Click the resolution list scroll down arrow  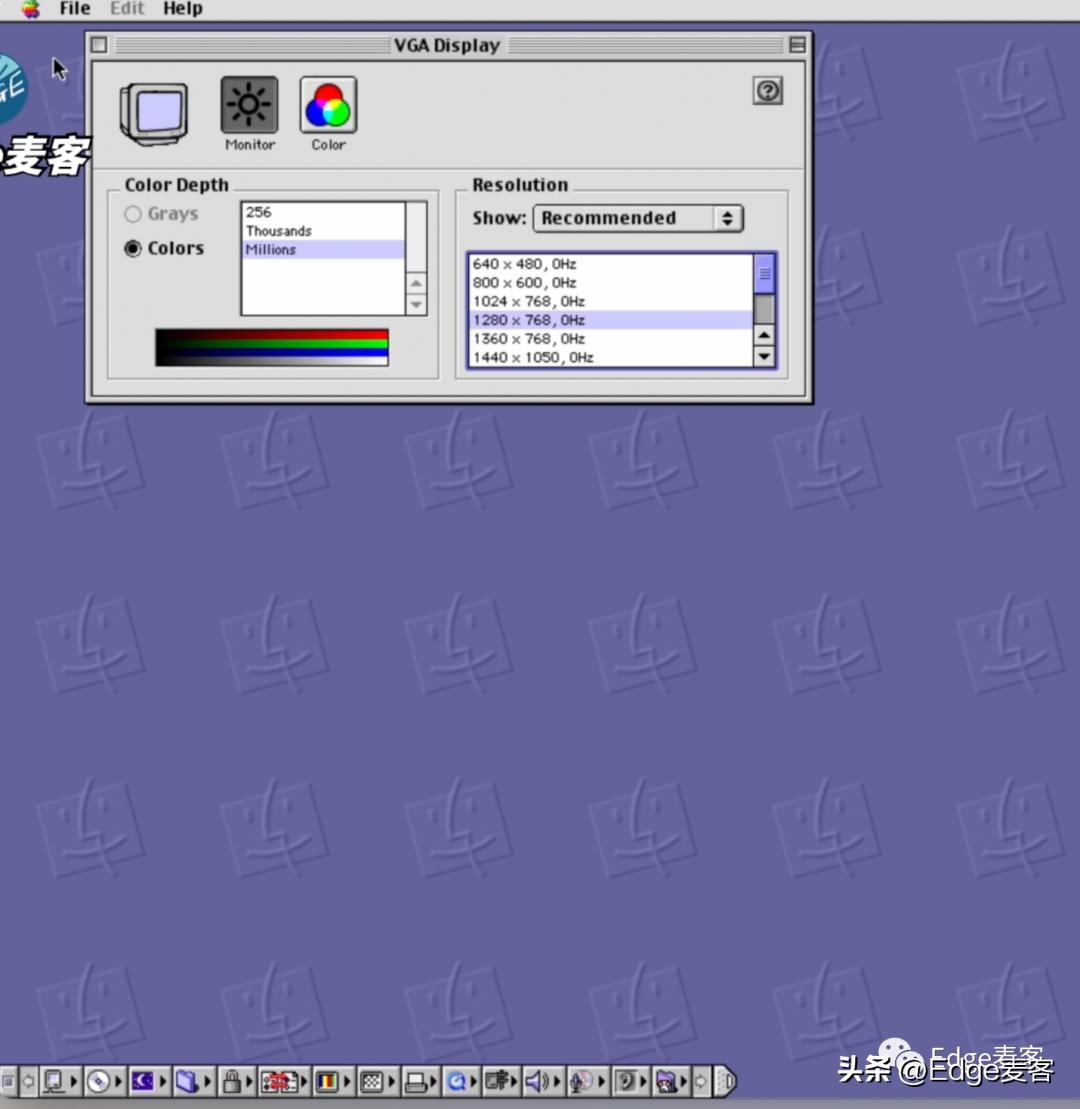point(764,356)
